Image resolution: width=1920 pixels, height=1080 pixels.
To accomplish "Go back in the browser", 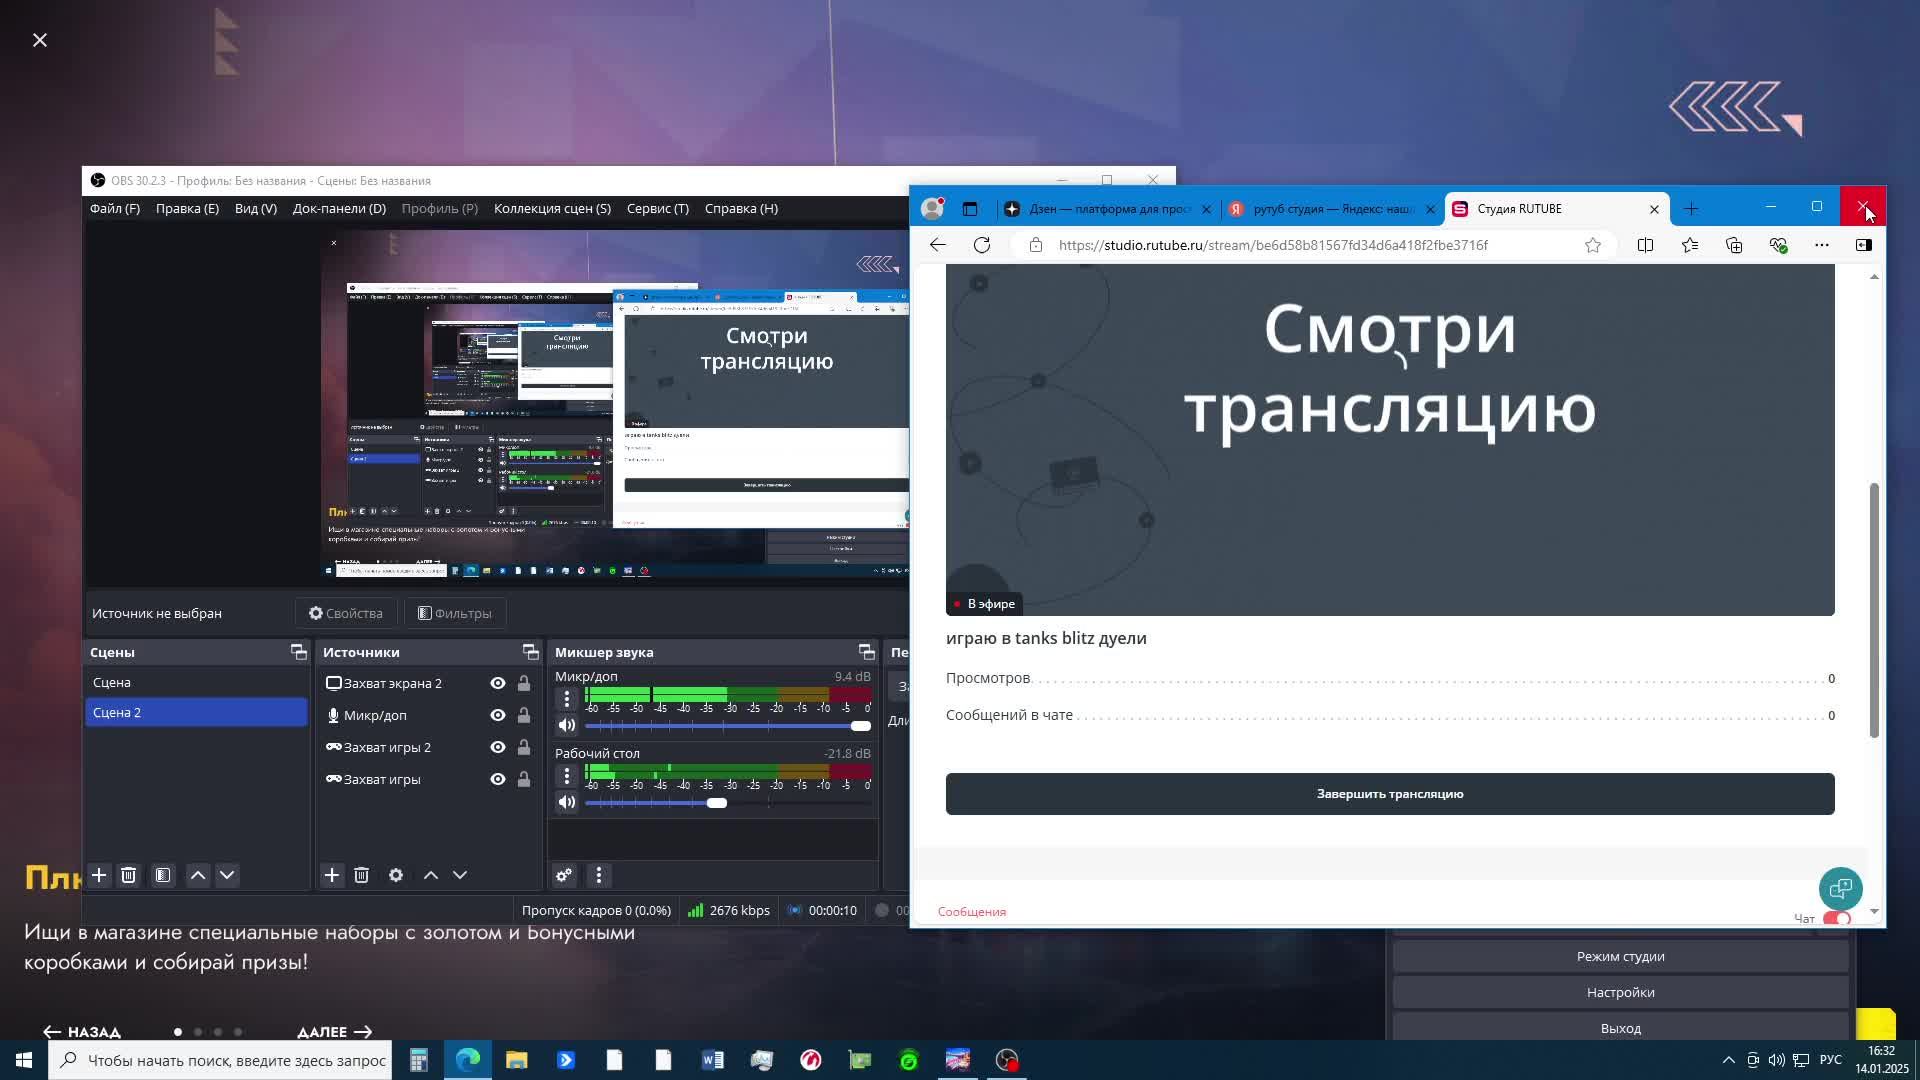I will point(937,245).
